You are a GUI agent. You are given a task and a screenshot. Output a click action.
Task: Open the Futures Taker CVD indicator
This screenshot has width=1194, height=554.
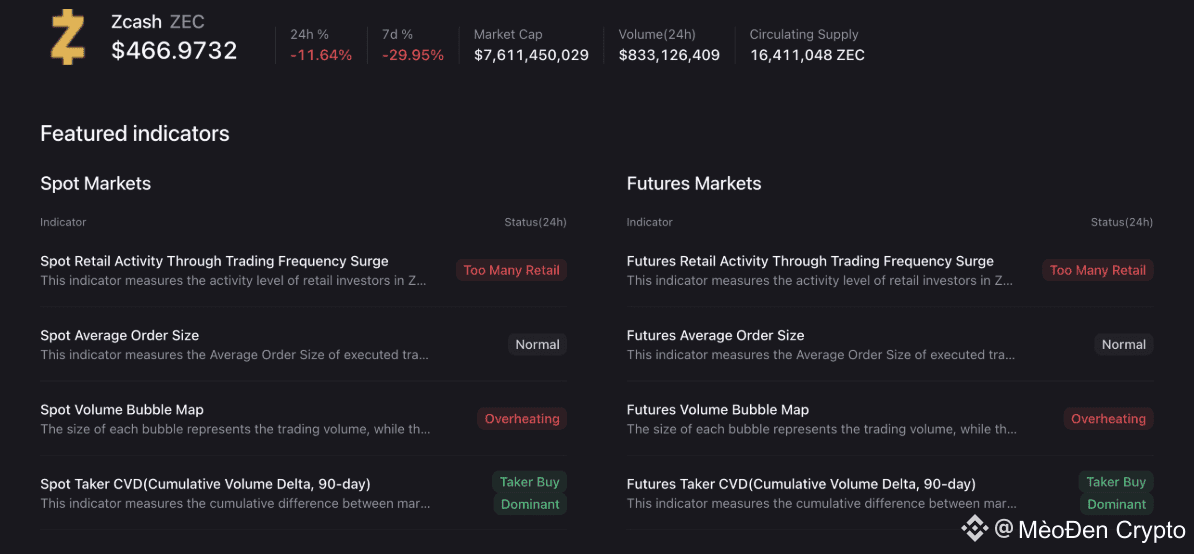click(x=801, y=484)
